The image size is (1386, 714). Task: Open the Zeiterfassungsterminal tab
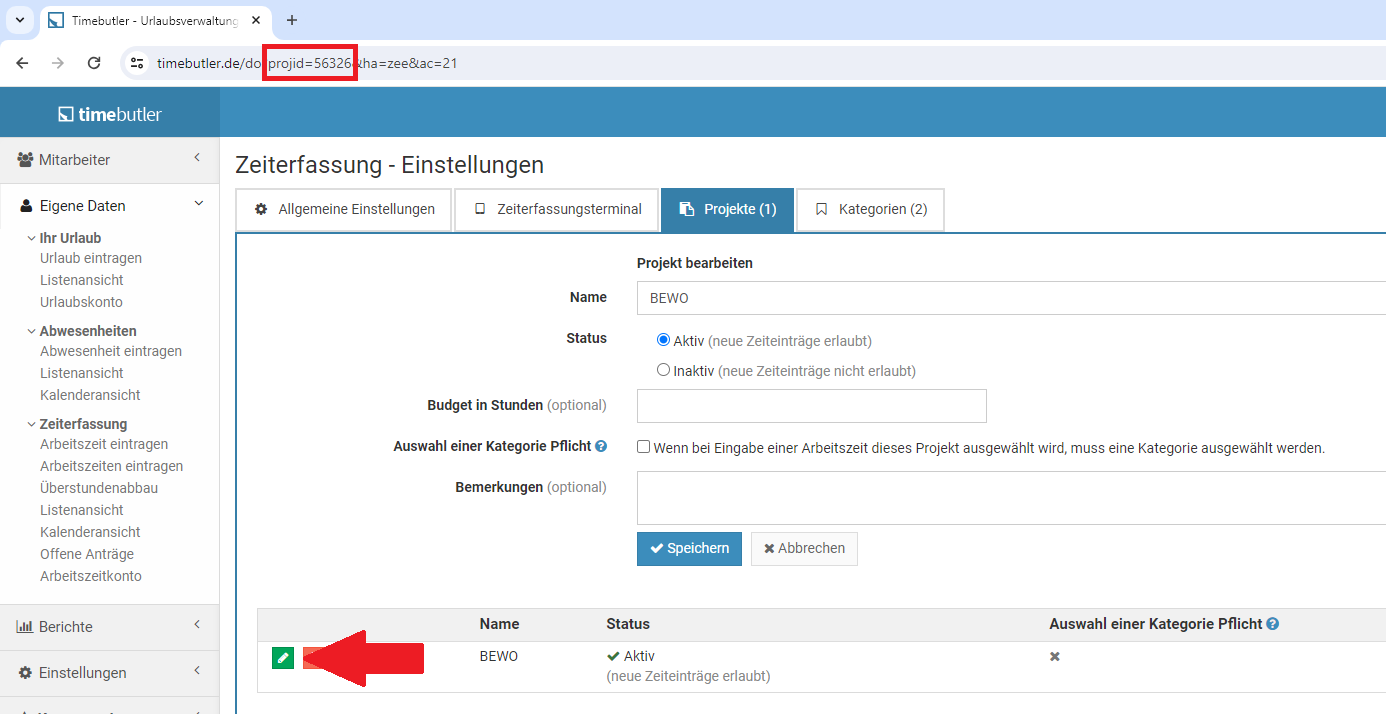556,209
